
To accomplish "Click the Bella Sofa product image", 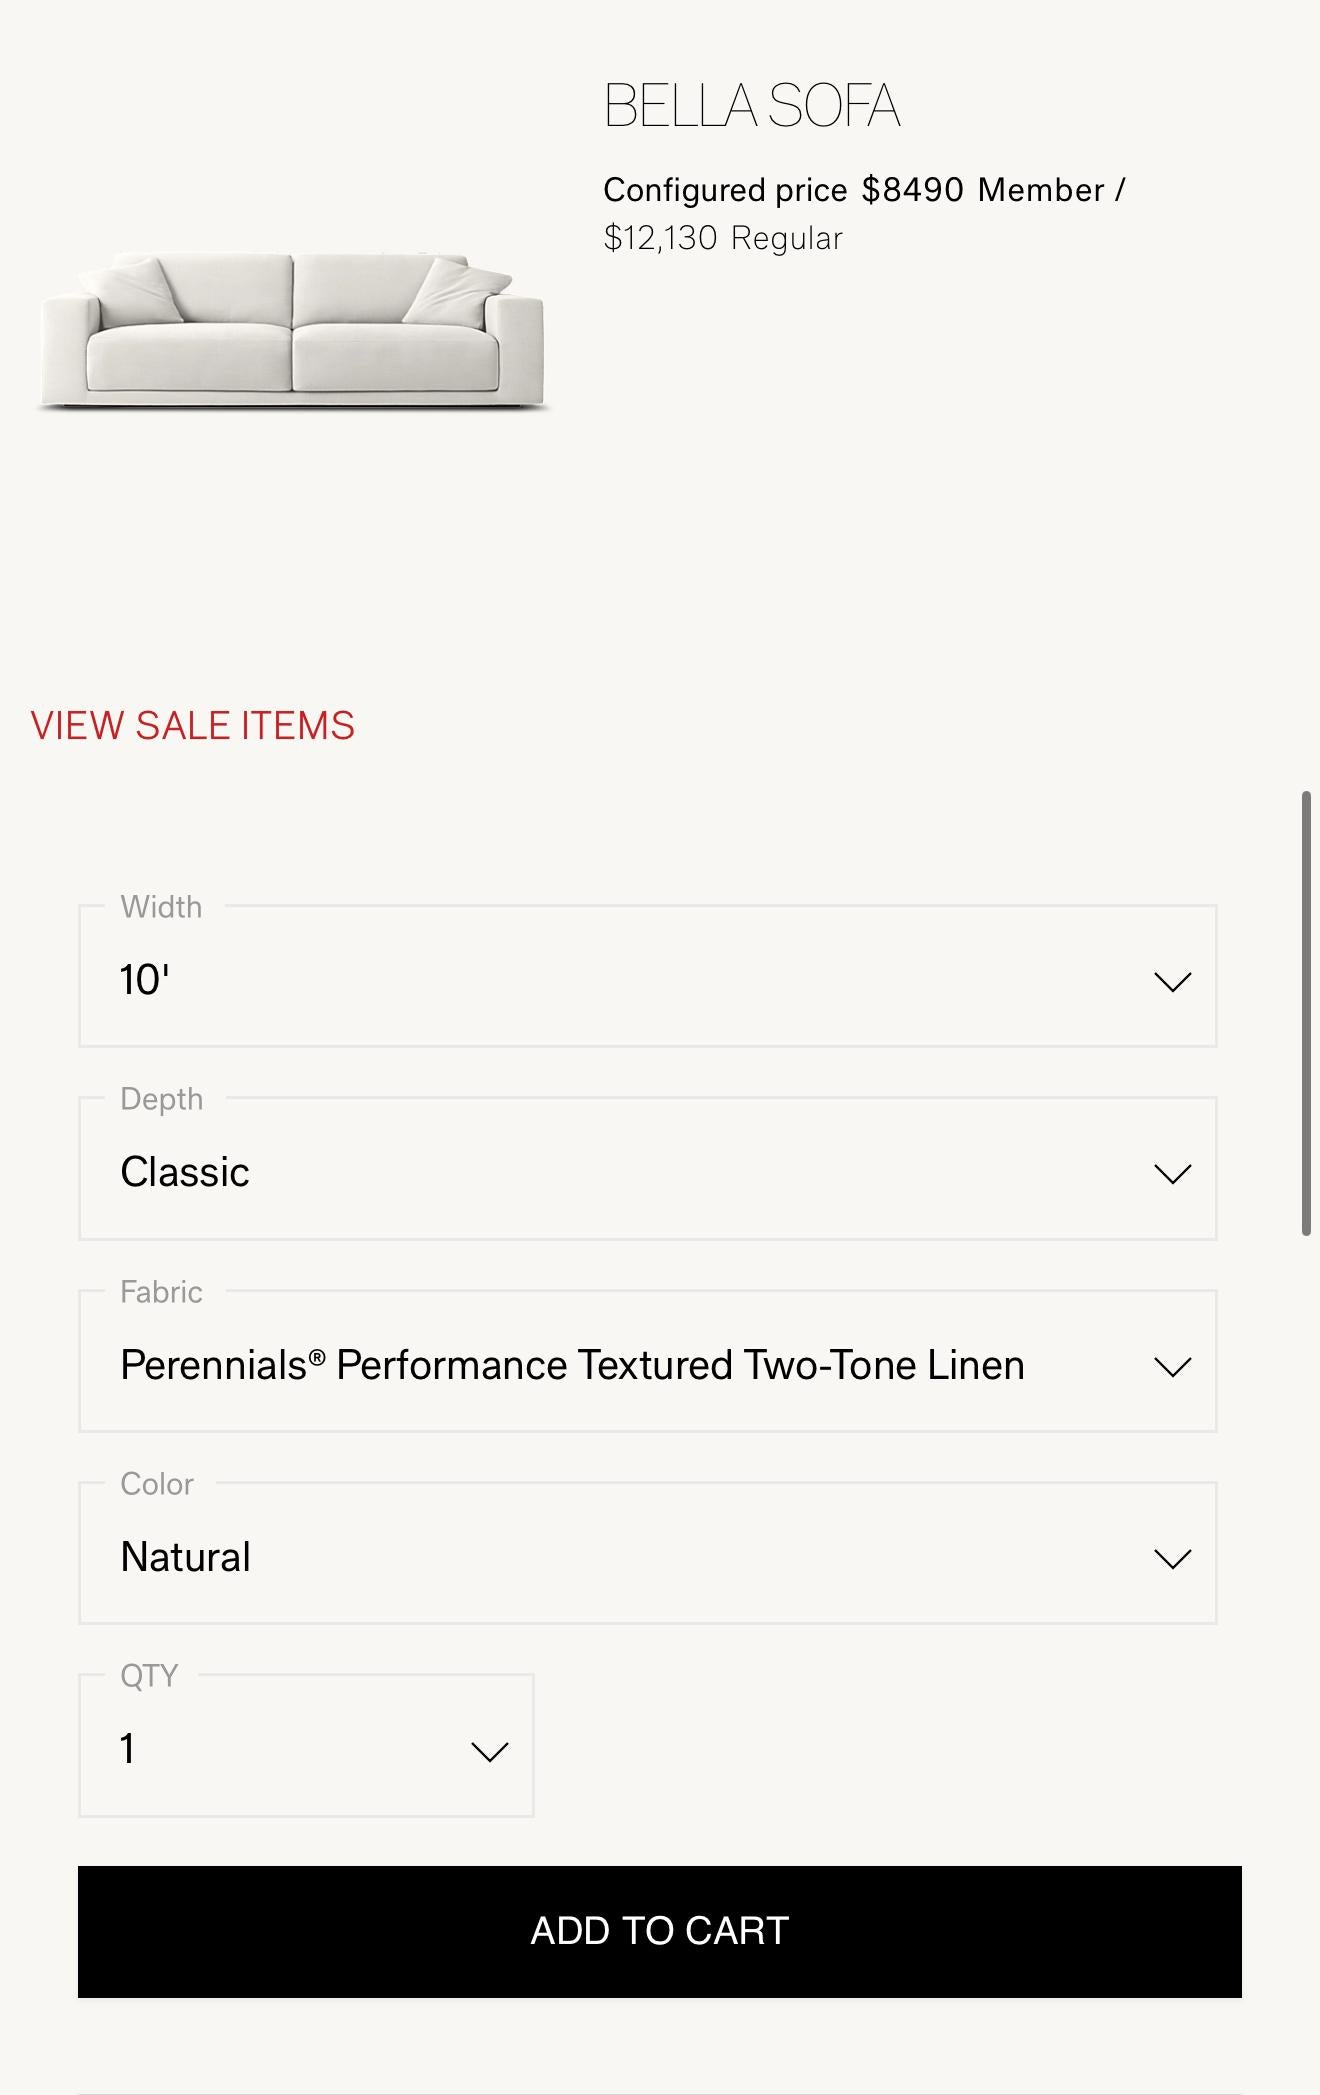I will point(293,332).
